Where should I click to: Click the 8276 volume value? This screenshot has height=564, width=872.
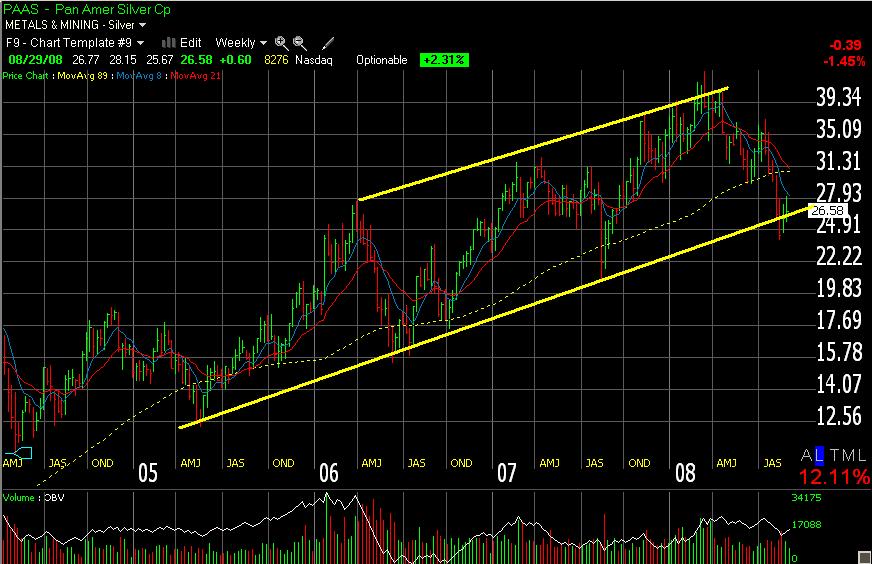pyautogui.click(x=276, y=60)
